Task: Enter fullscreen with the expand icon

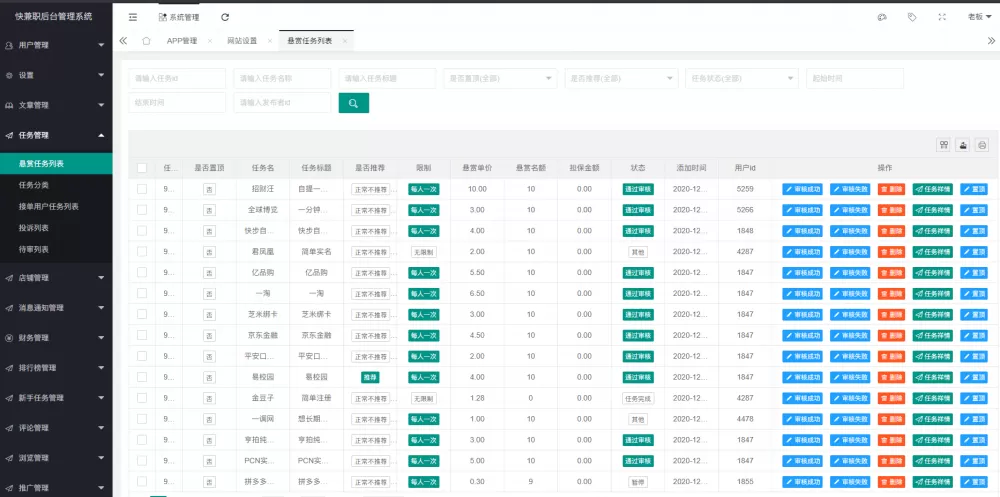Action: point(942,17)
